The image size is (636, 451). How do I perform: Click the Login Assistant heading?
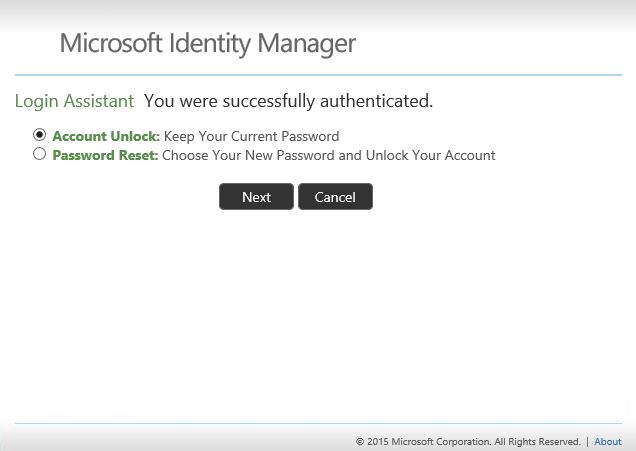coord(74,101)
